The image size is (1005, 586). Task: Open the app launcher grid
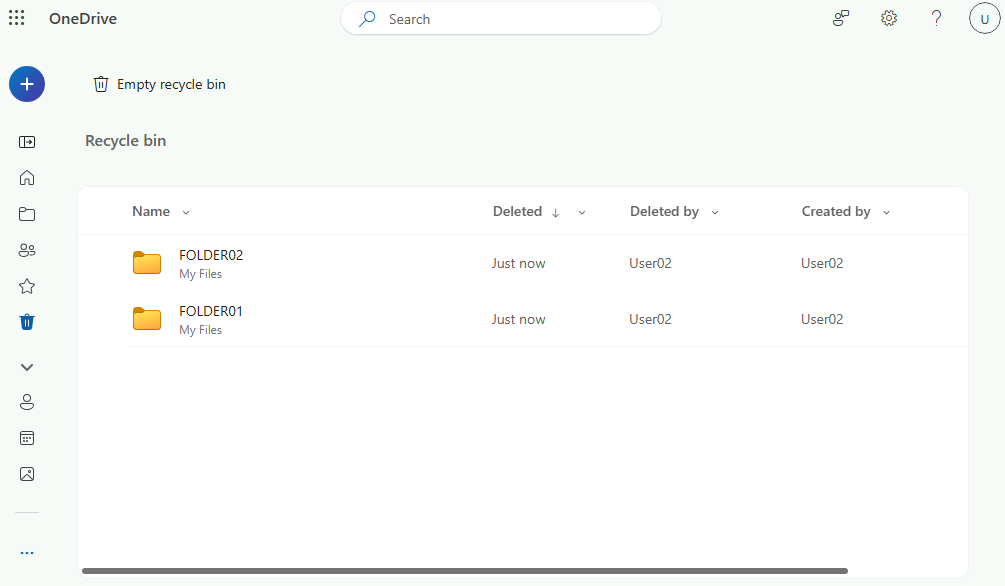(17, 18)
